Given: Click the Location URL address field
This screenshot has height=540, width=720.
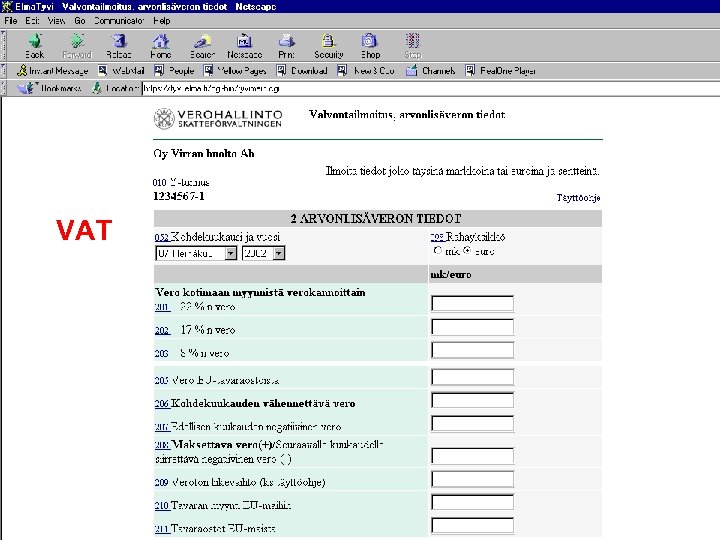Looking at the screenshot, I should tap(430, 88).
